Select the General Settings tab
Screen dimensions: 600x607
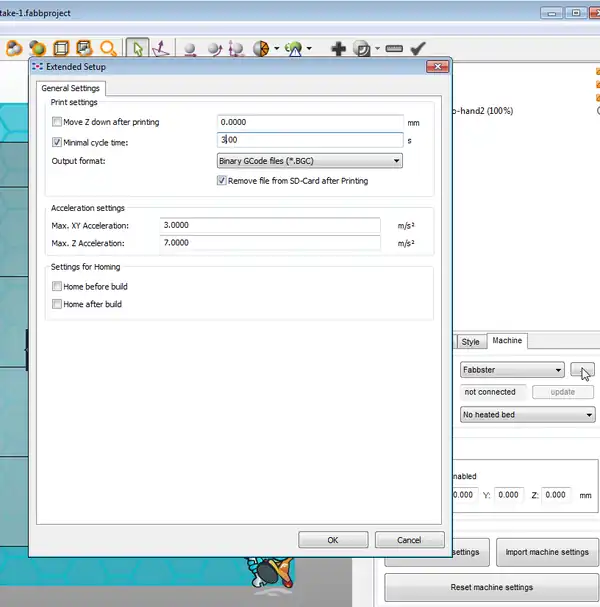click(70, 89)
